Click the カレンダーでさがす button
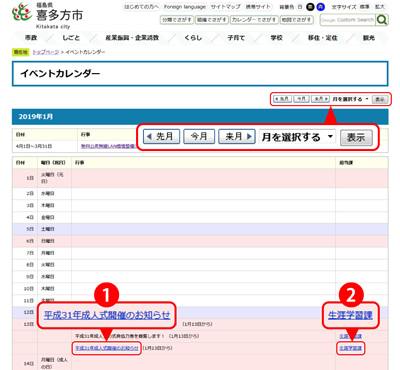Viewport: 400px width, 370px height. (x=254, y=20)
